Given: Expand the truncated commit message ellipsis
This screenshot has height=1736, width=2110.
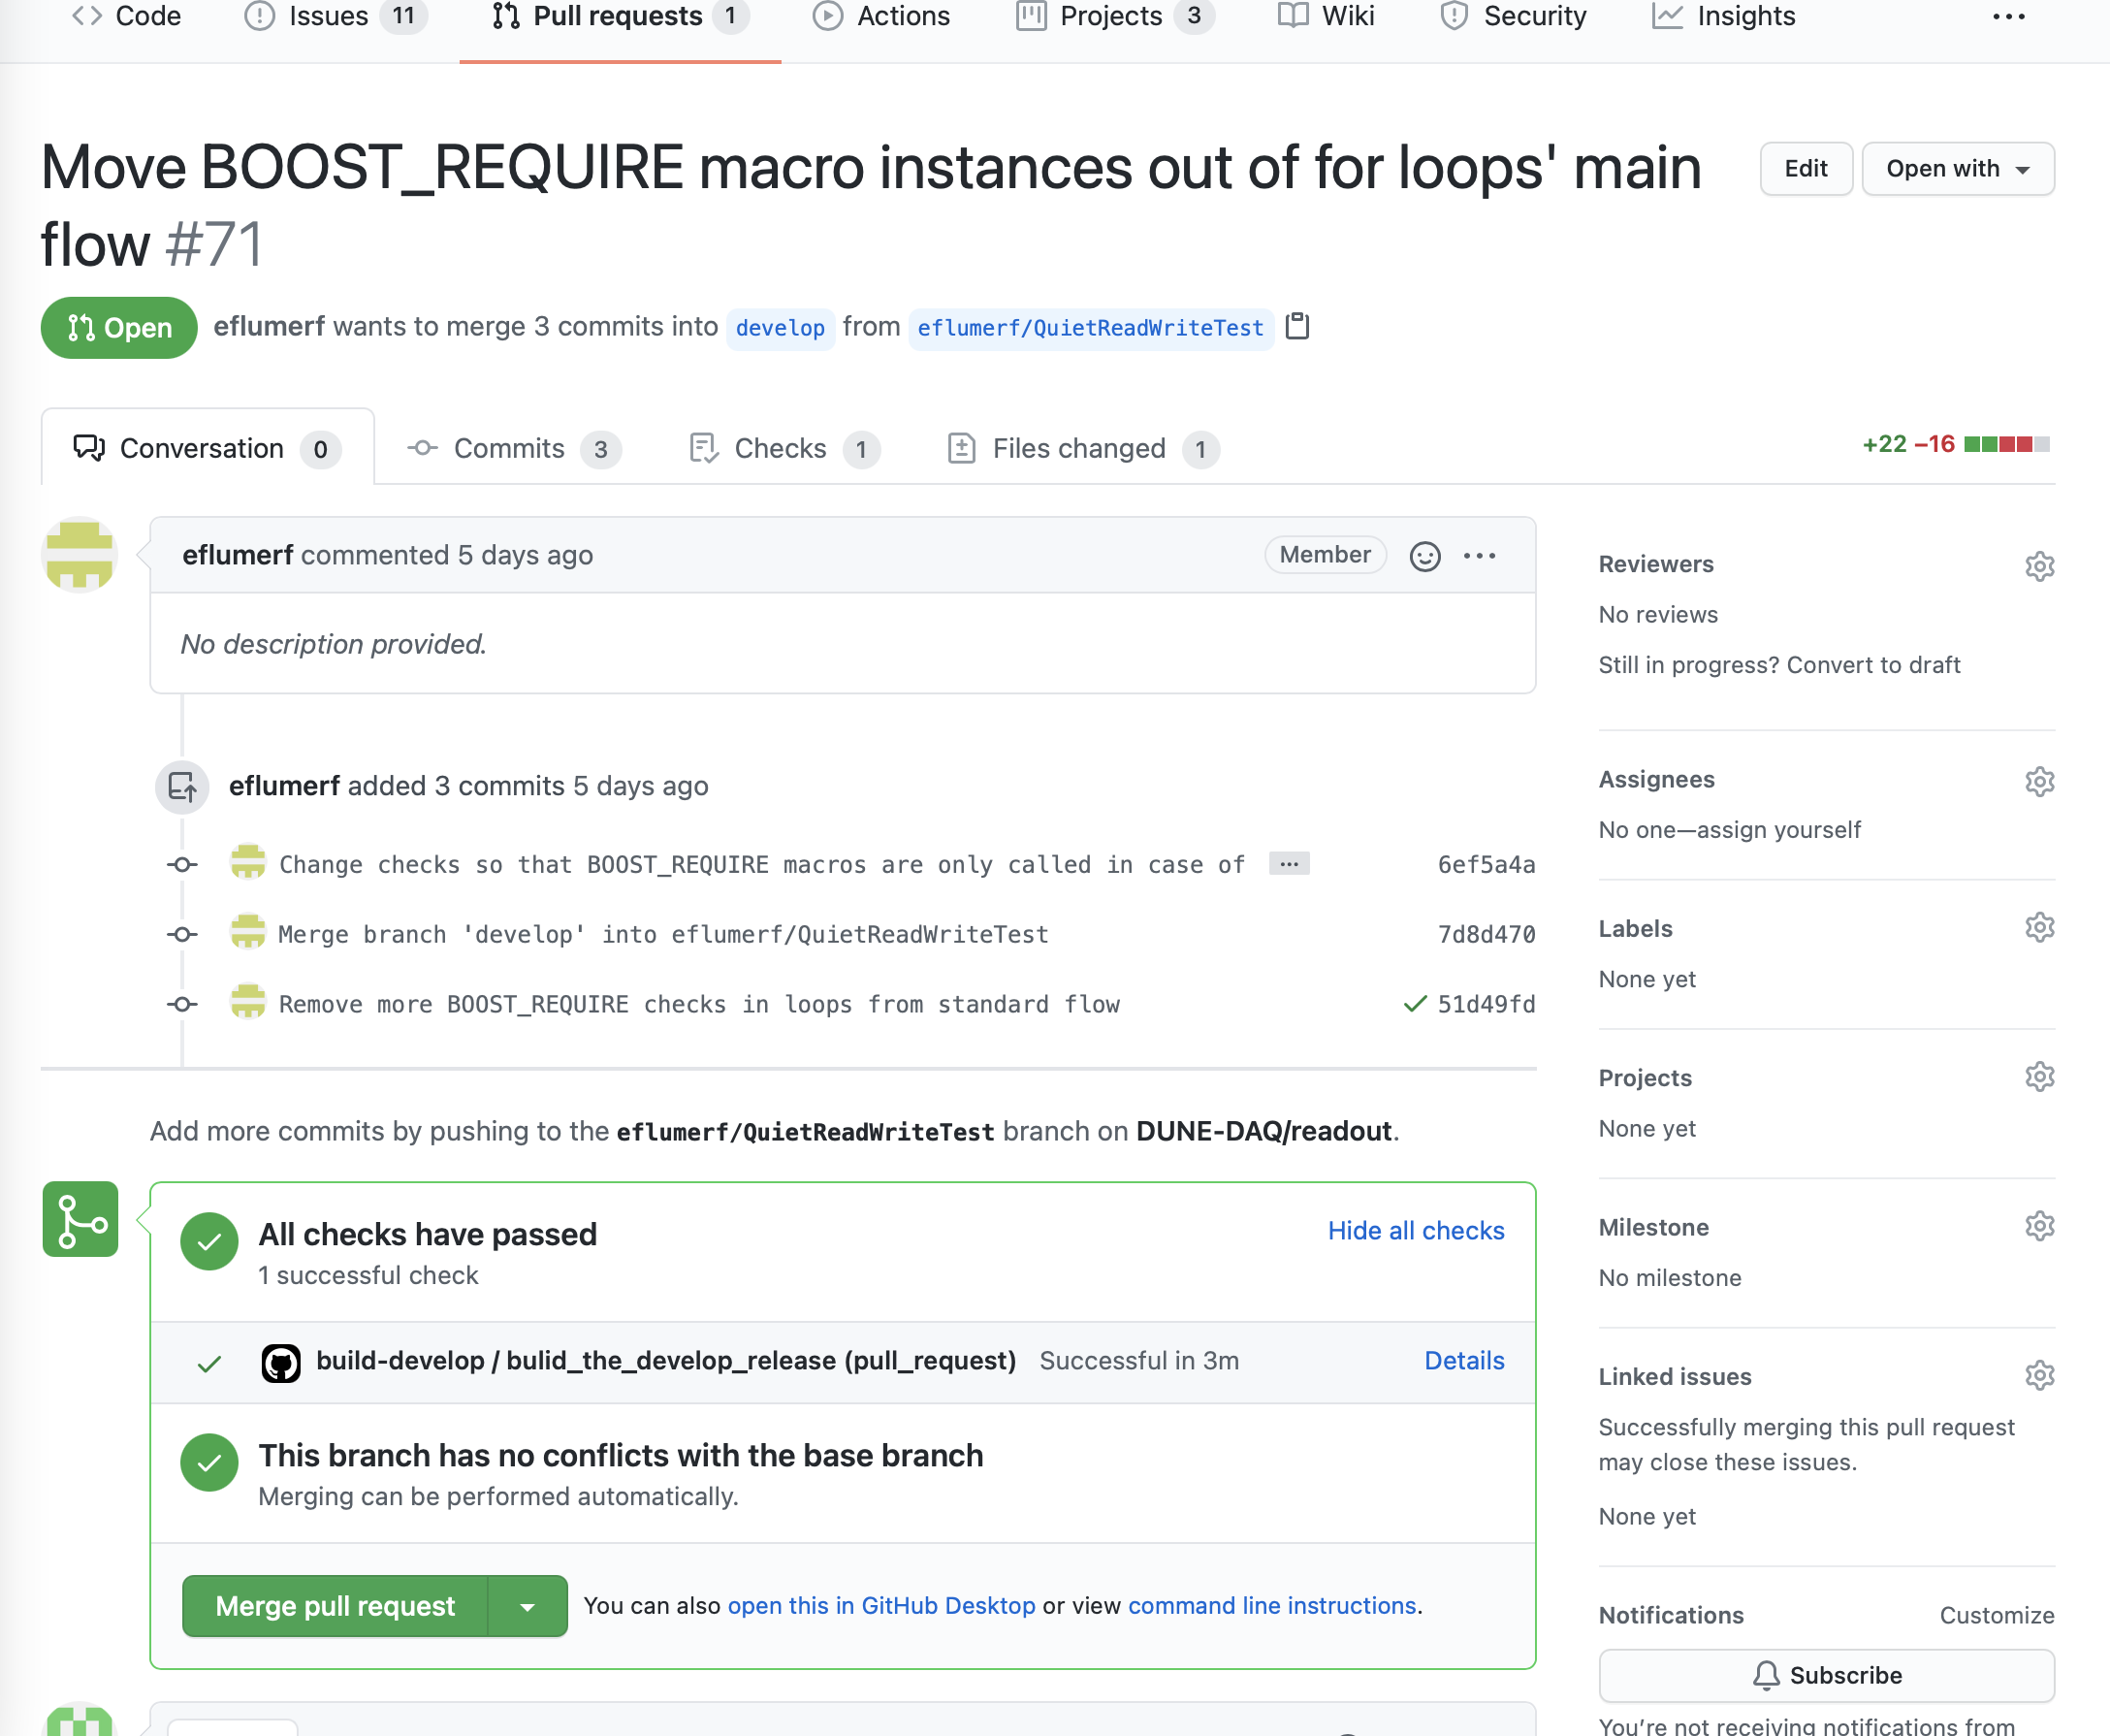Looking at the screenshot, I should [1289, 864].
